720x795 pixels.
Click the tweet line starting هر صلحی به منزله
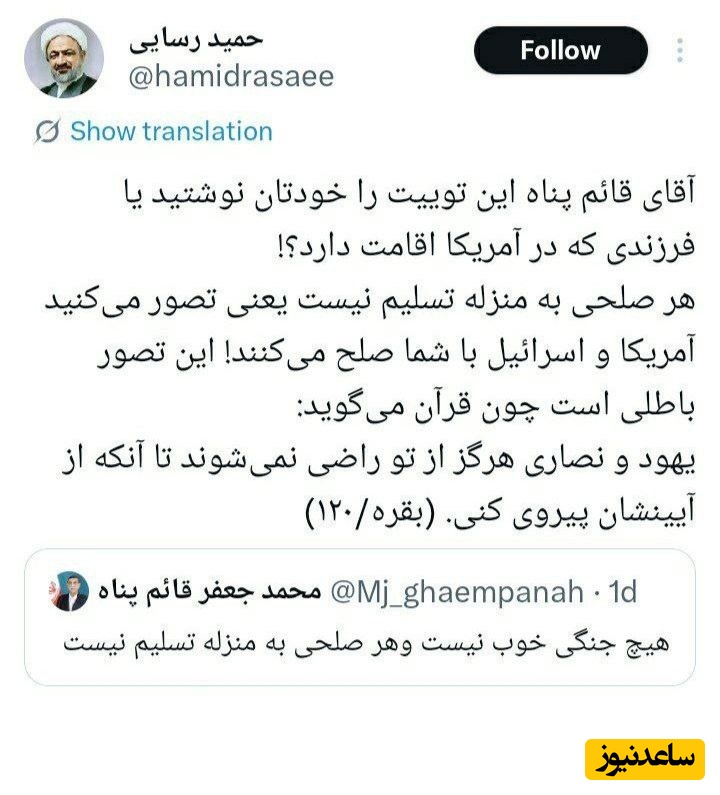click(370, 300)
